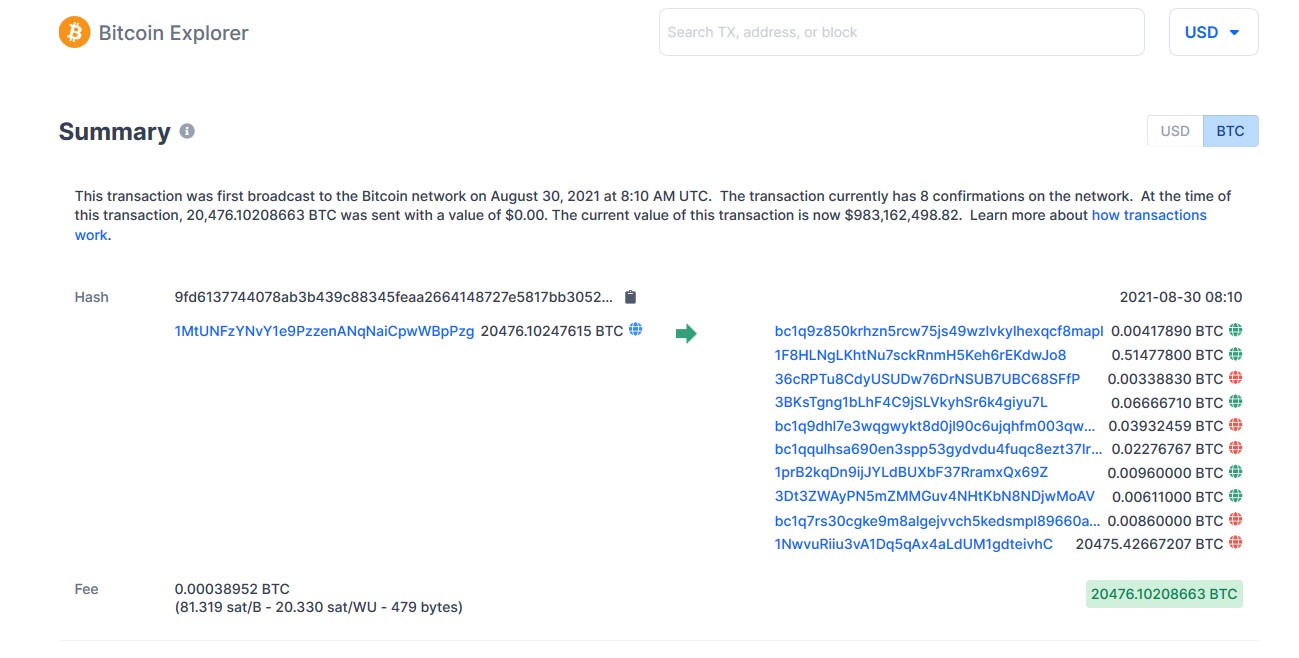
Task: Click green globe icon next to 0.00417890 BTC
Action: (x=1235, y=330)
